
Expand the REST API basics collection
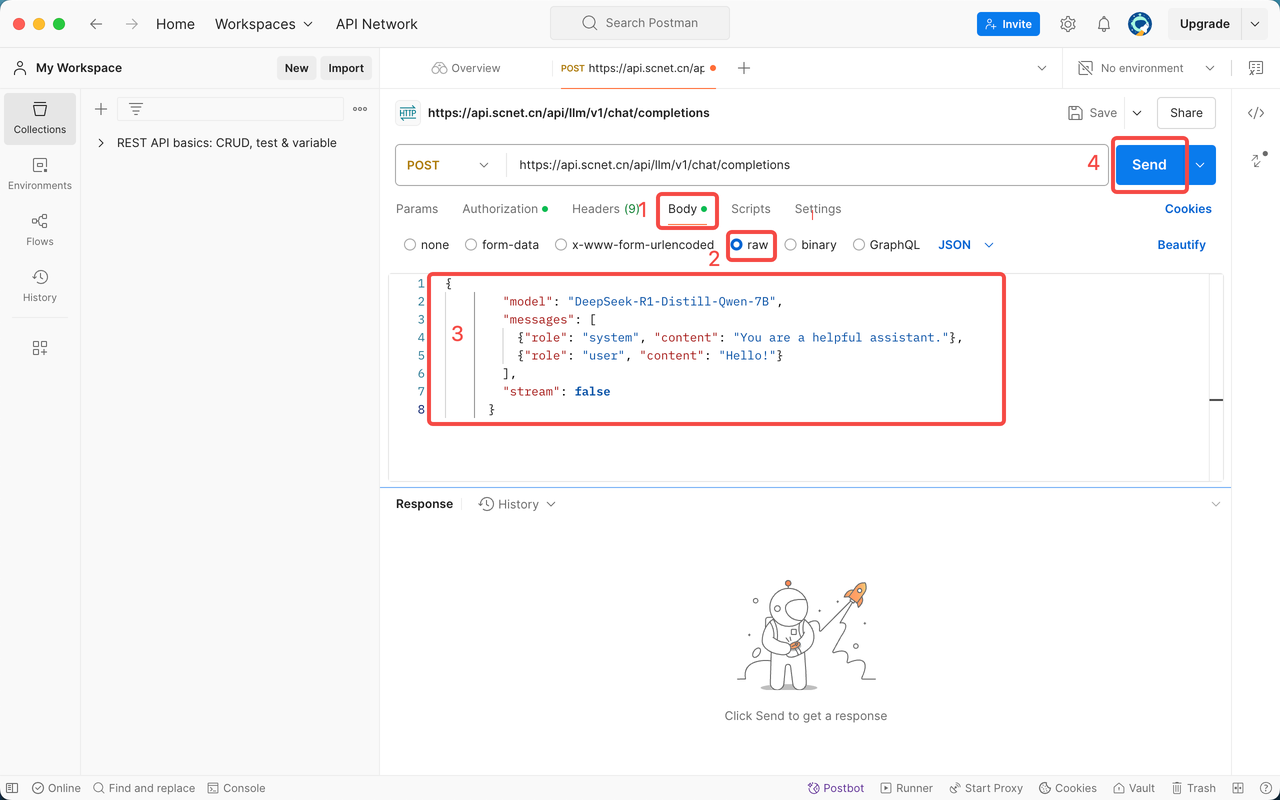101,143
